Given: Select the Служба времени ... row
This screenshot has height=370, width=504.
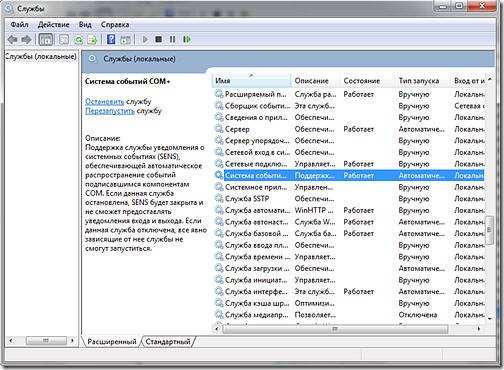Looking at the screenshot, I should [349, 257].
